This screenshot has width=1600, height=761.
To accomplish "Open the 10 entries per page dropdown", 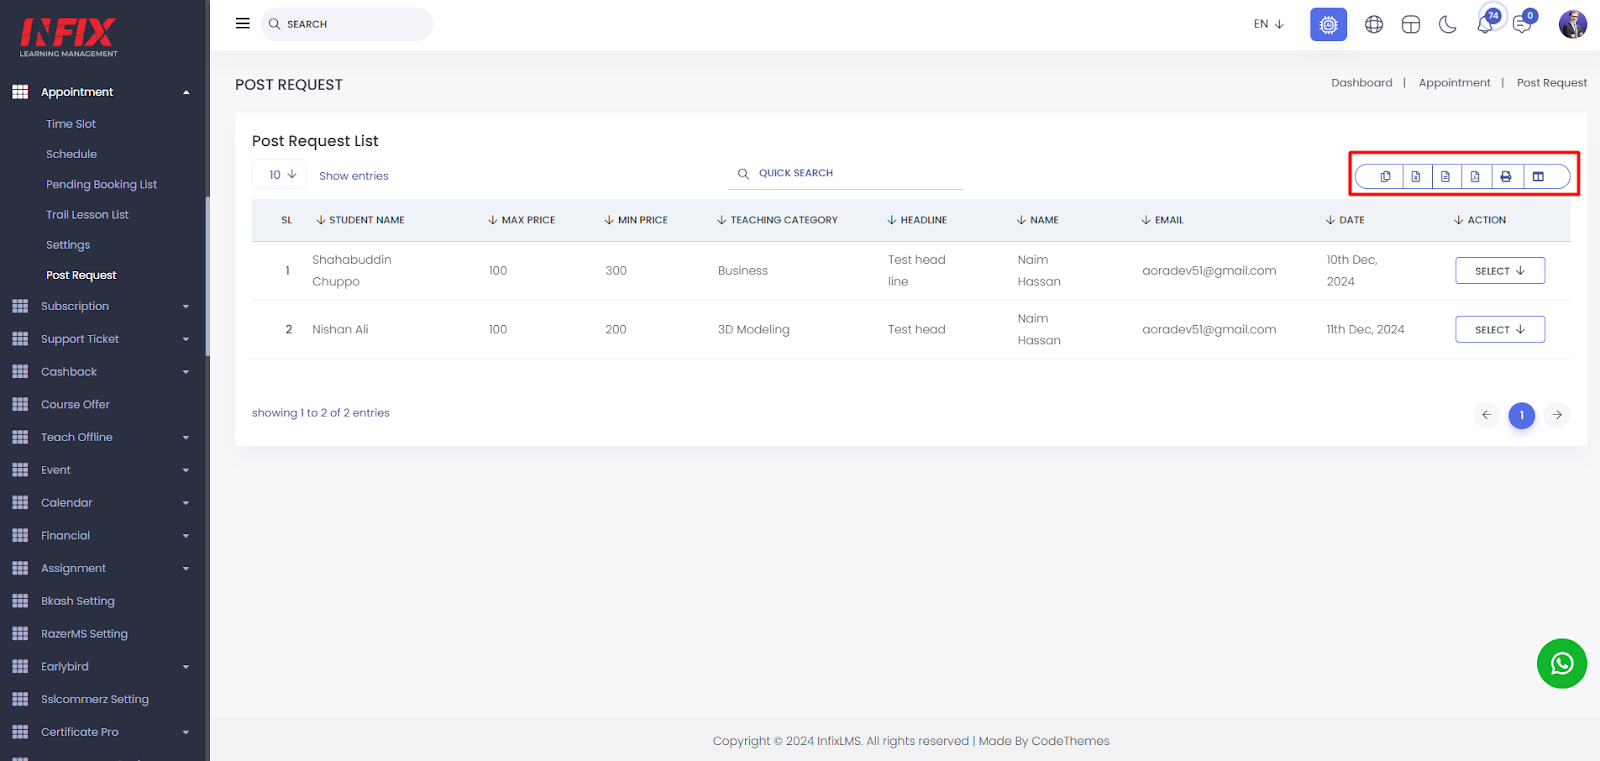I will pos(280,174).
